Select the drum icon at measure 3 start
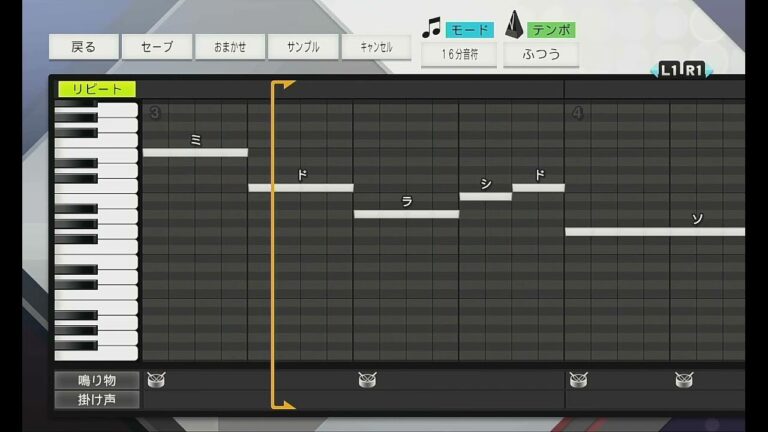Screen dimensions: 768x432 pos(155,379)
